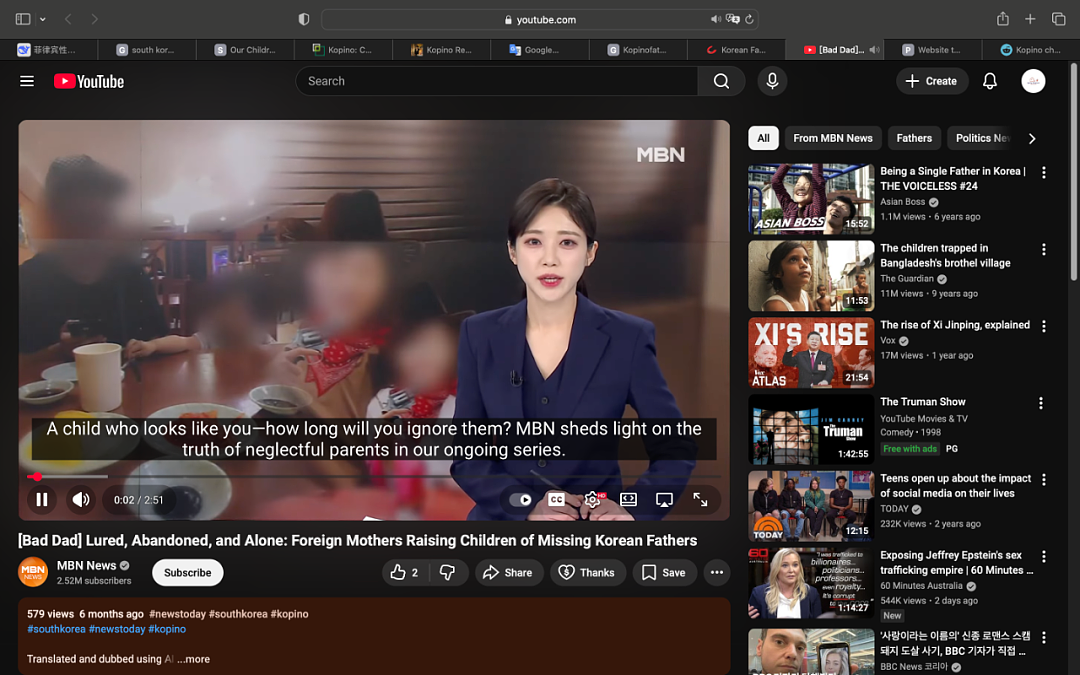Select the From MBN News chip
1080x675 pixels.
833,138
